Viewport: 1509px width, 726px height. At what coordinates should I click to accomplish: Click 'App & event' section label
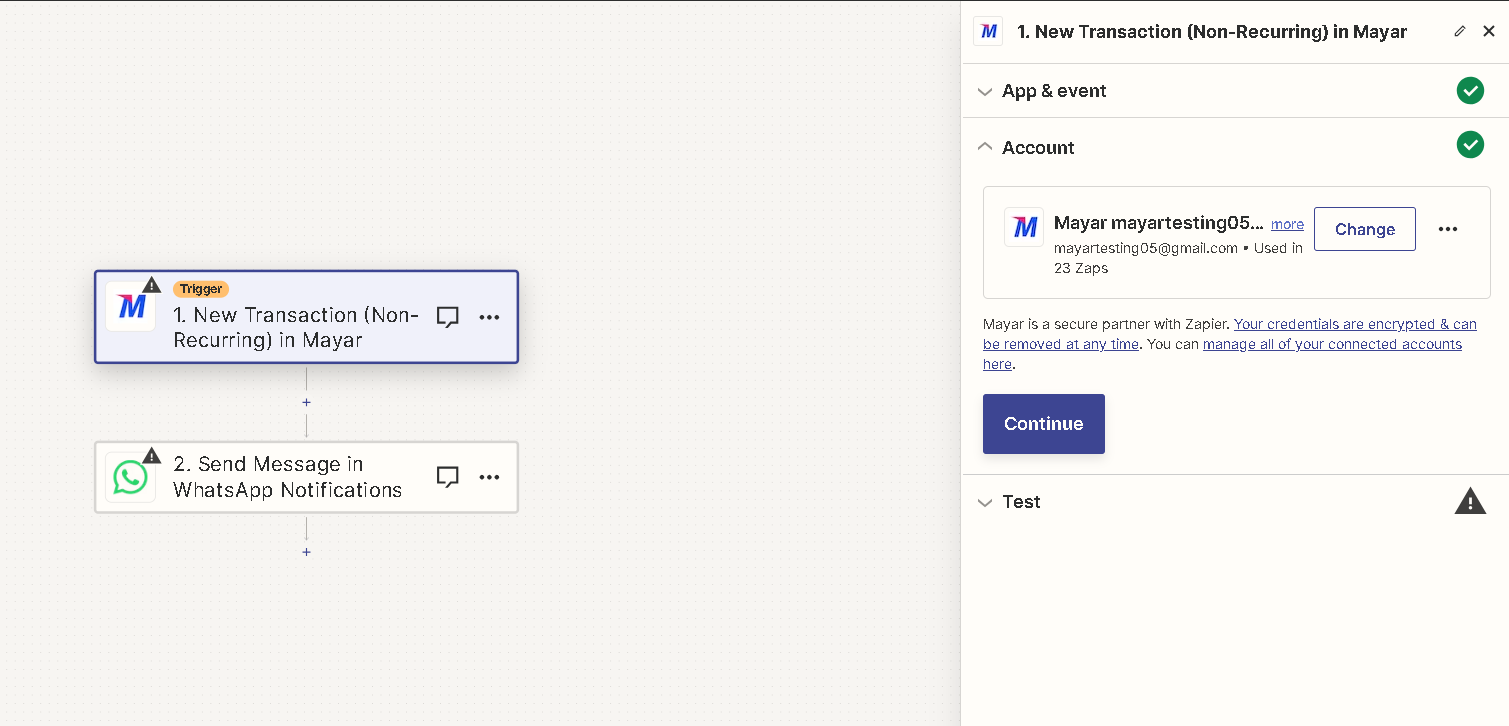click(x=1054, y=91)
